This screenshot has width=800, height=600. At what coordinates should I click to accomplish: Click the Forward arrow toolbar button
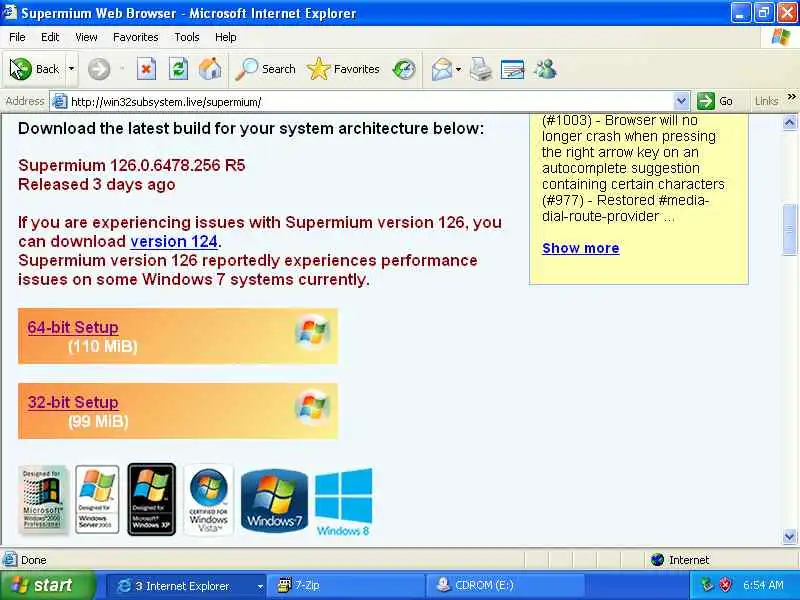click(99, 69)
